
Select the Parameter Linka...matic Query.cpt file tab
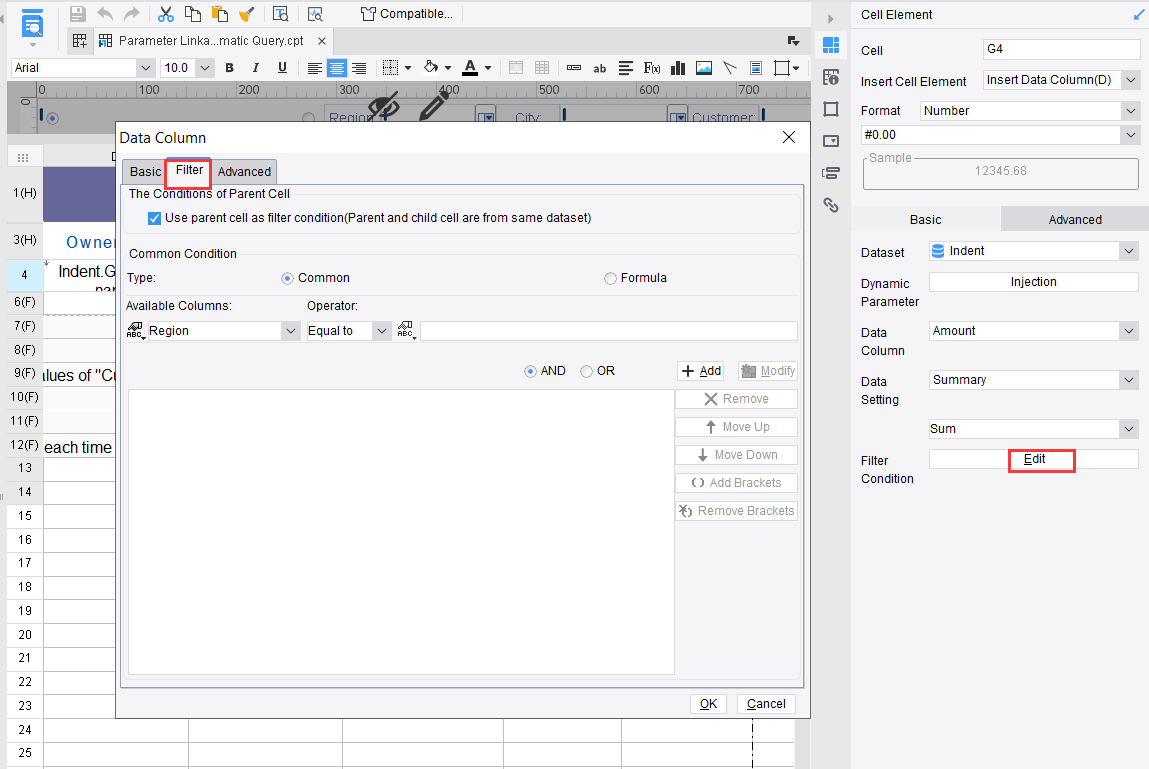pos(211,41)
